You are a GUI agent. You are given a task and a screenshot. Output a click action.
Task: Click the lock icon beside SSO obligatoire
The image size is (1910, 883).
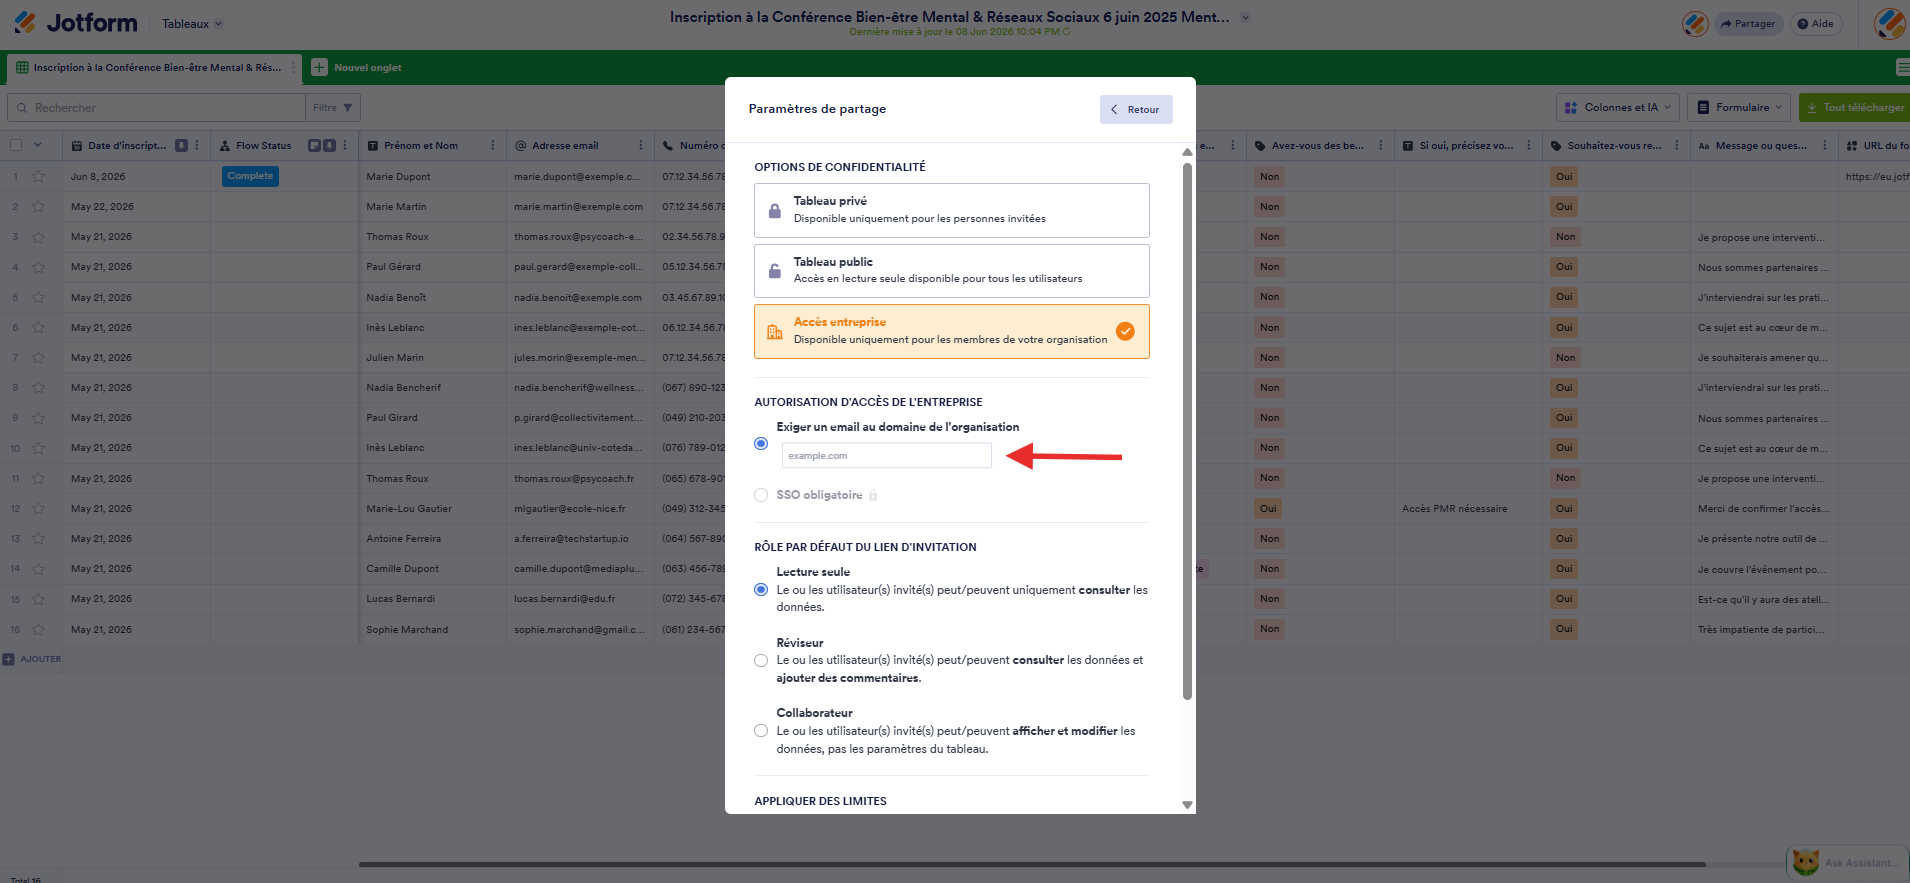(873, 495)
